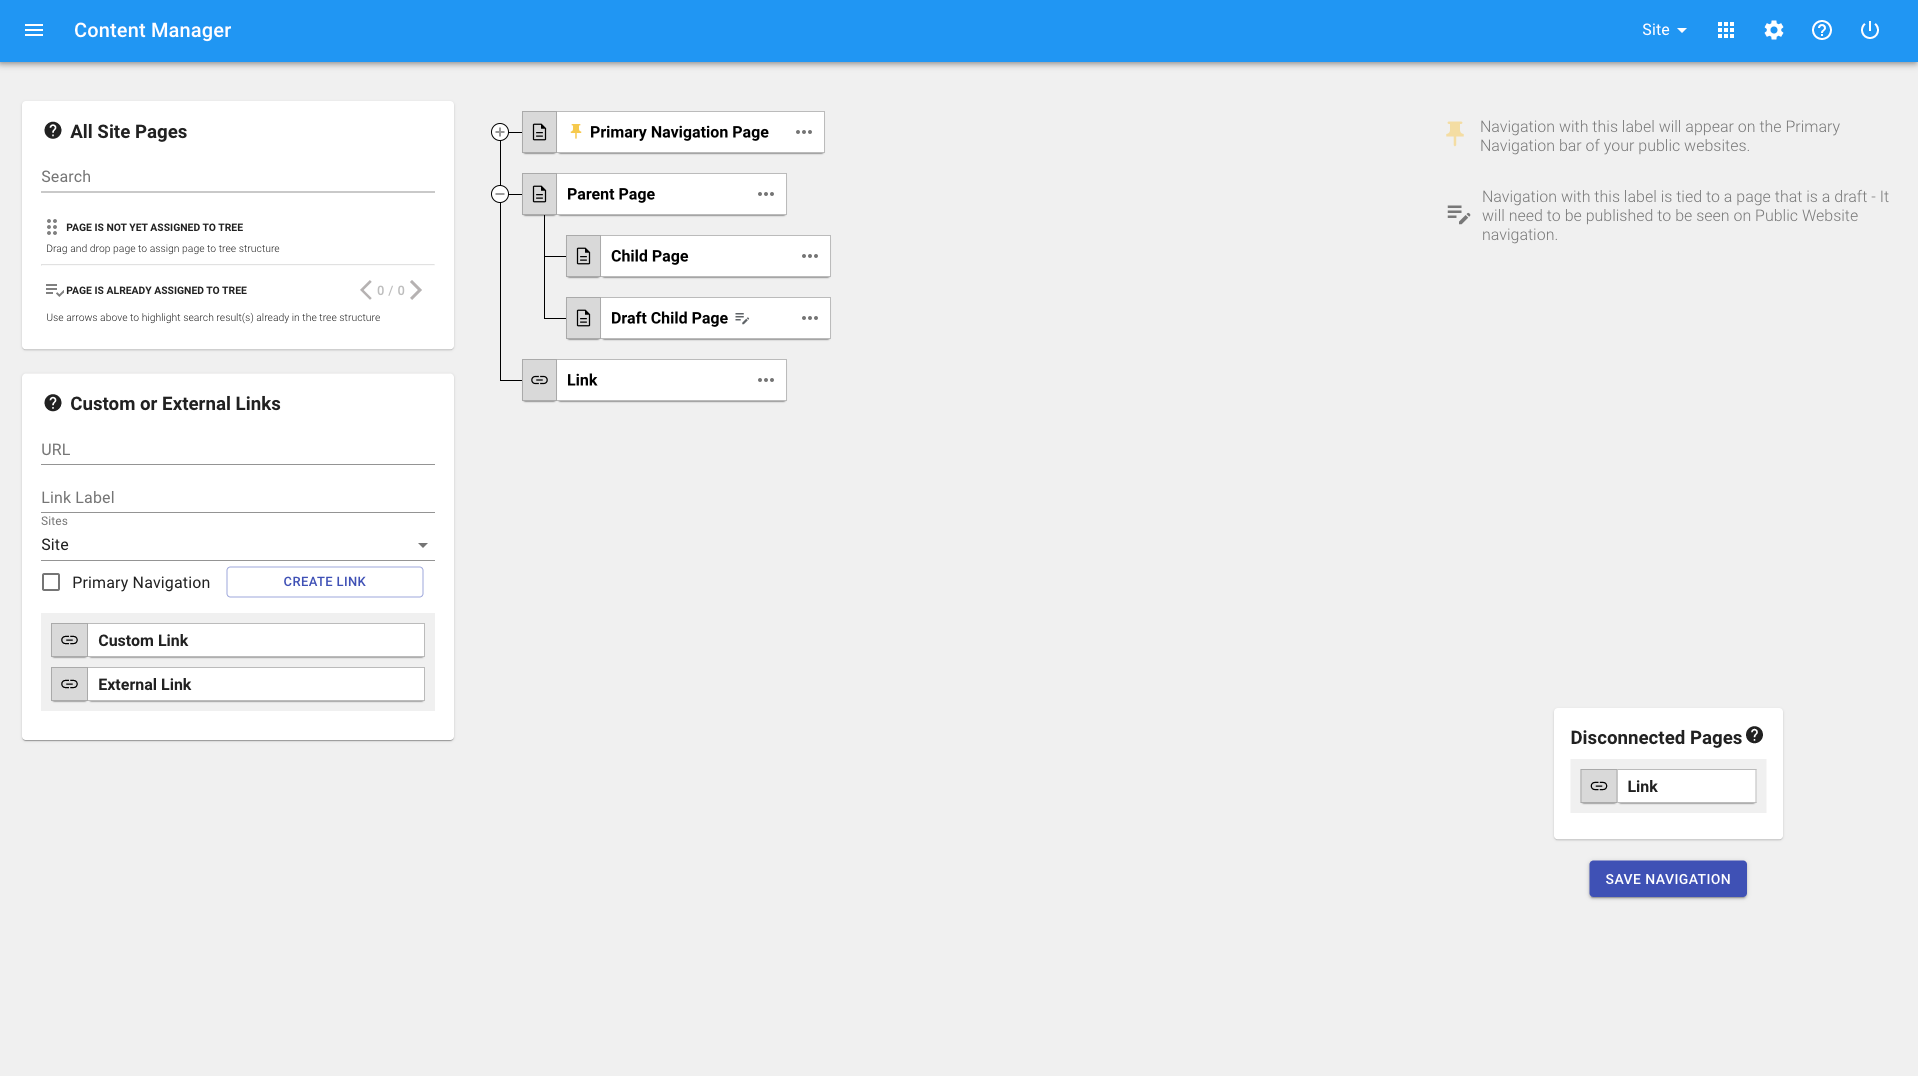The width and height of the screenshot is (1918, 1076).
Task: Select the Draft Child Page tree item
Action: (698, 318)
